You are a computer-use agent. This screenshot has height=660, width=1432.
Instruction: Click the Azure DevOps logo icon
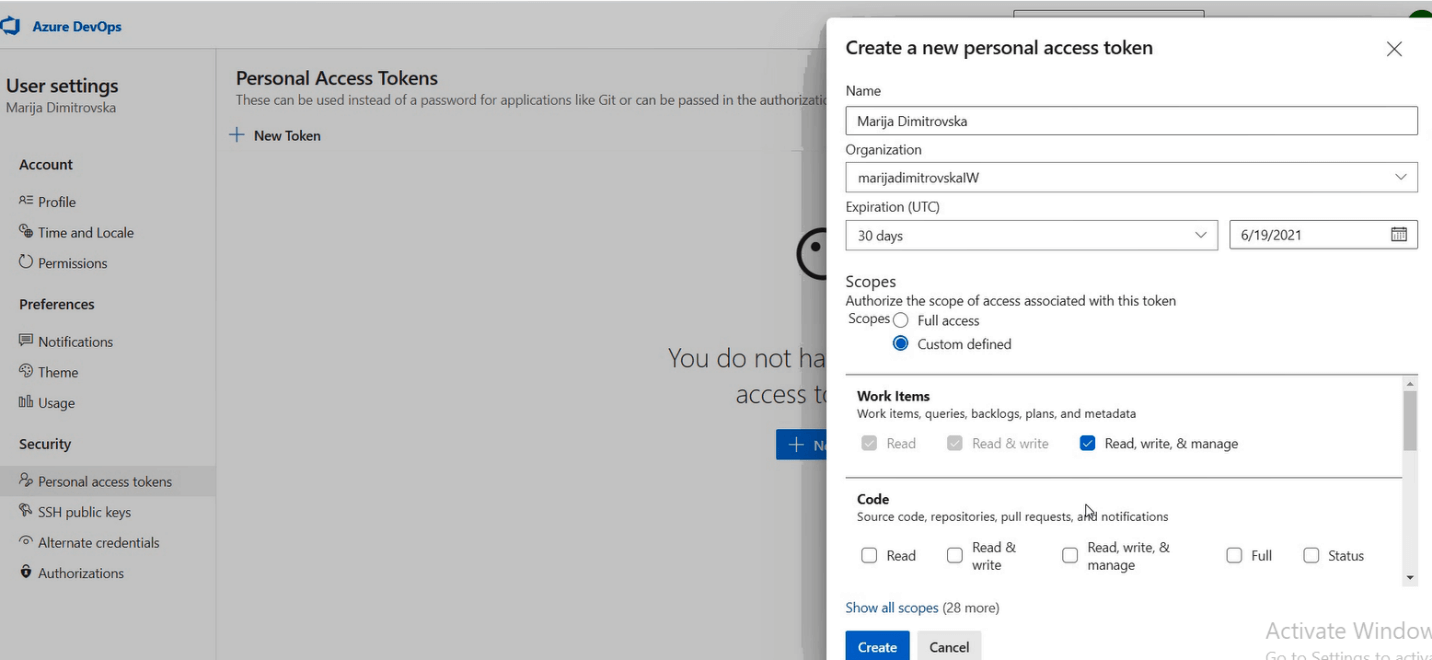[x=11, y=26]
